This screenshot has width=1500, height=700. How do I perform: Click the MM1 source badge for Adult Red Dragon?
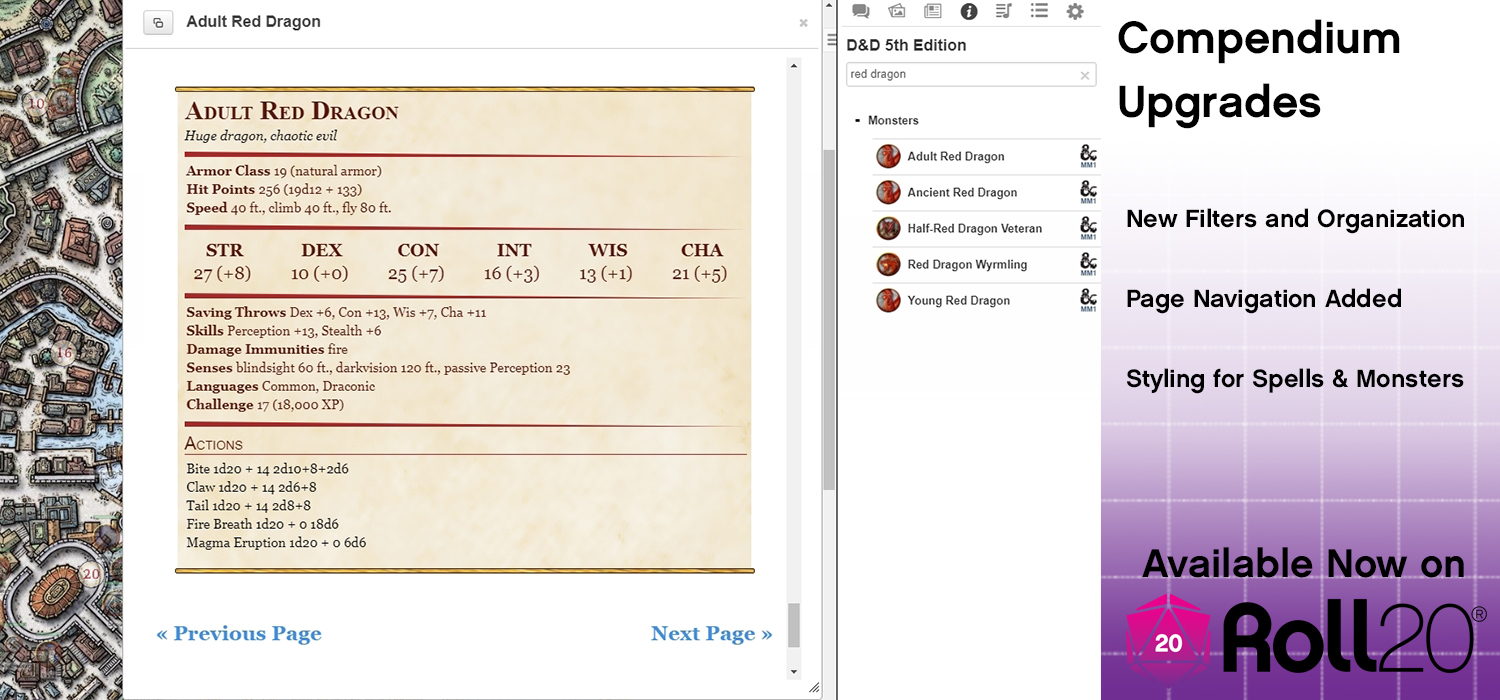(x=1089, y=156)
